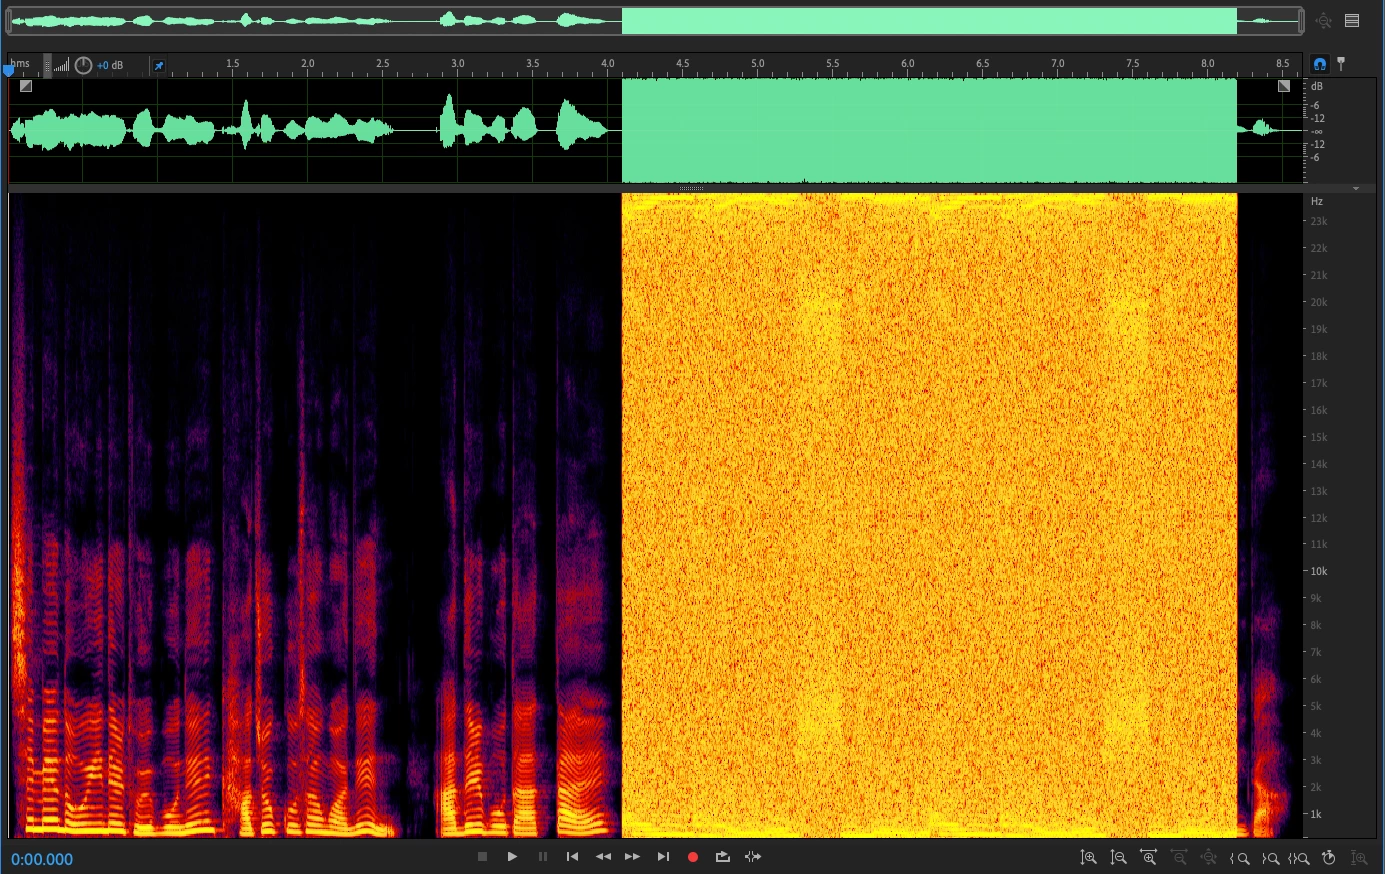
Task: Click the Stop playback button
Action: pyautogui.click(x=482, y=857)
